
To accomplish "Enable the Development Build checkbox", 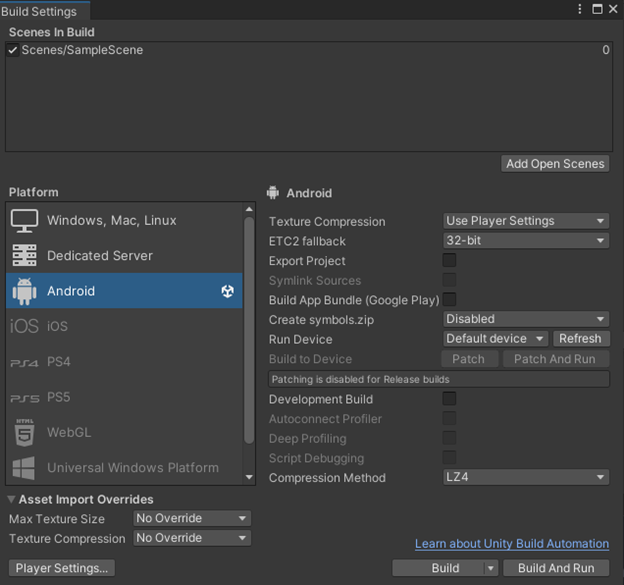I will 449,399.
